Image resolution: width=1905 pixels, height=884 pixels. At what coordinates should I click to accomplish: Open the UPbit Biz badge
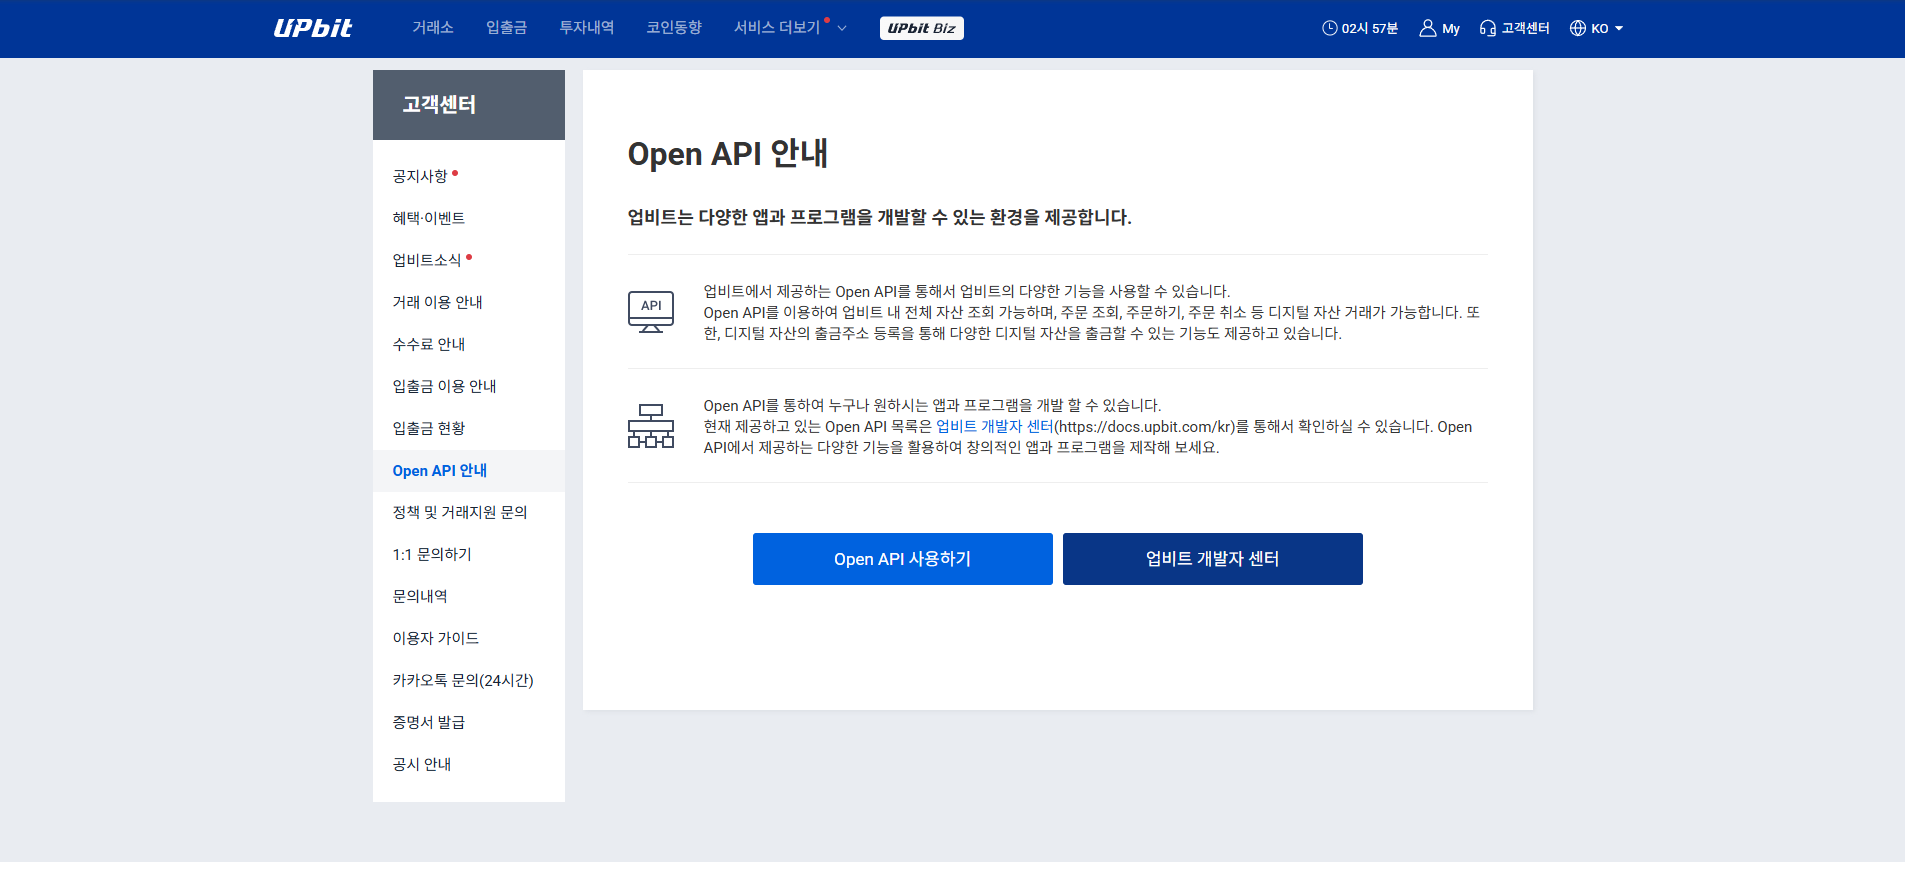(x=921, y=28)
